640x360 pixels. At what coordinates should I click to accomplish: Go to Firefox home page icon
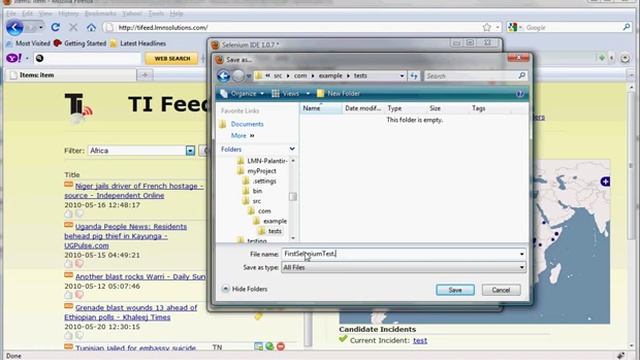pyautogui.click(x=91, y=27)
